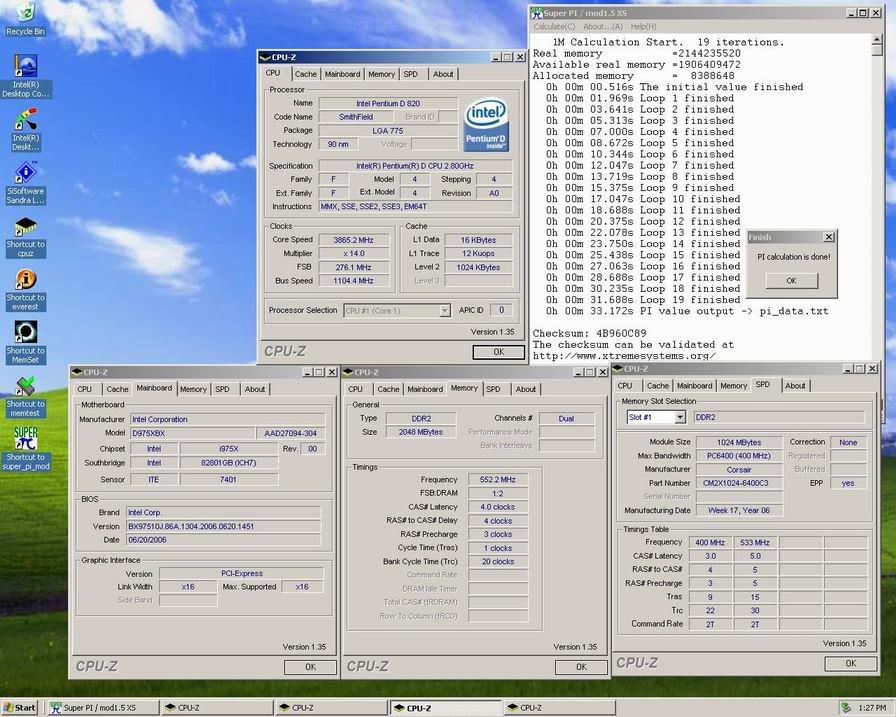Screen dimensions: 896x717
Task: Click the Intel Pentium D logo
Action: 488,124
